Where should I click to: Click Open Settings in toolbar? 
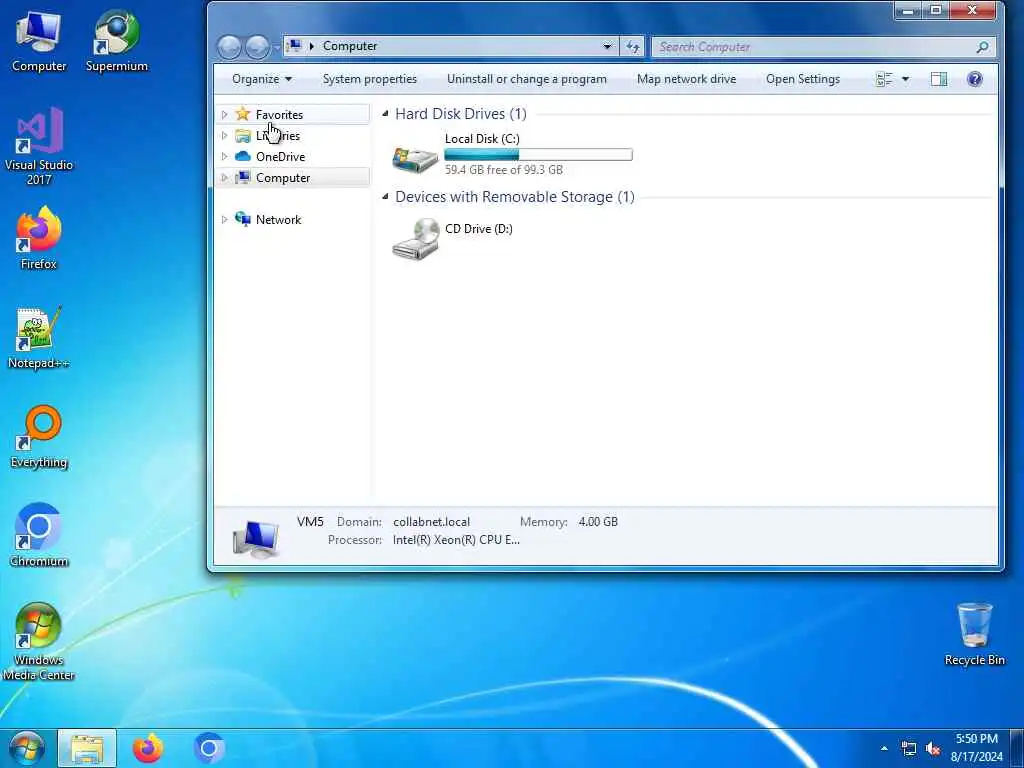(803, 79)
